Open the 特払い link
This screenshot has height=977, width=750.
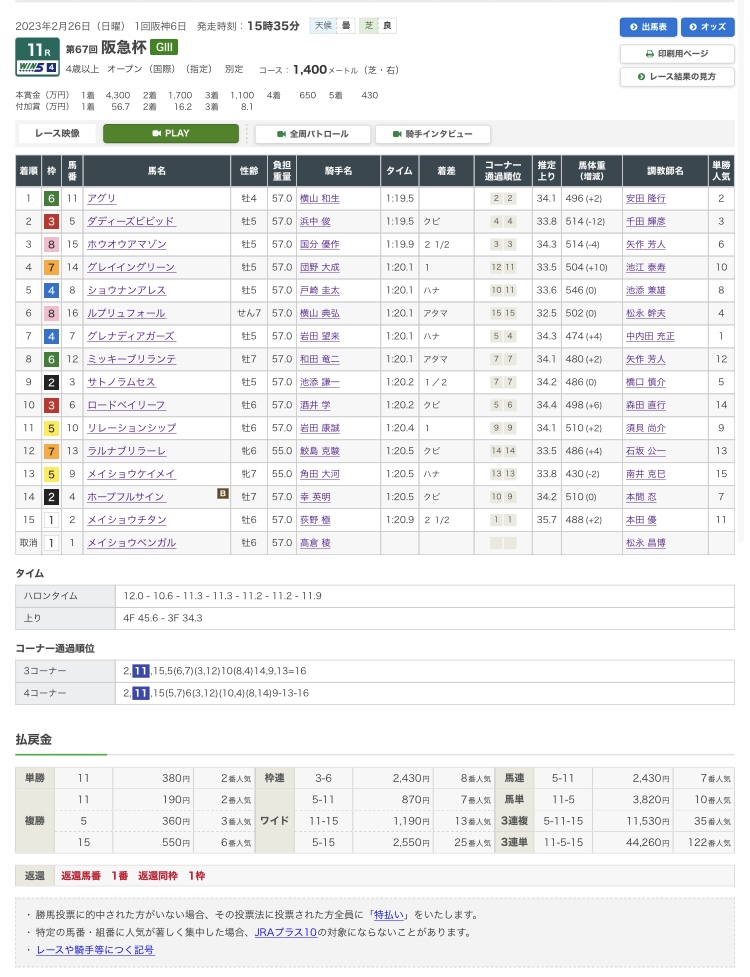[389, 915]
